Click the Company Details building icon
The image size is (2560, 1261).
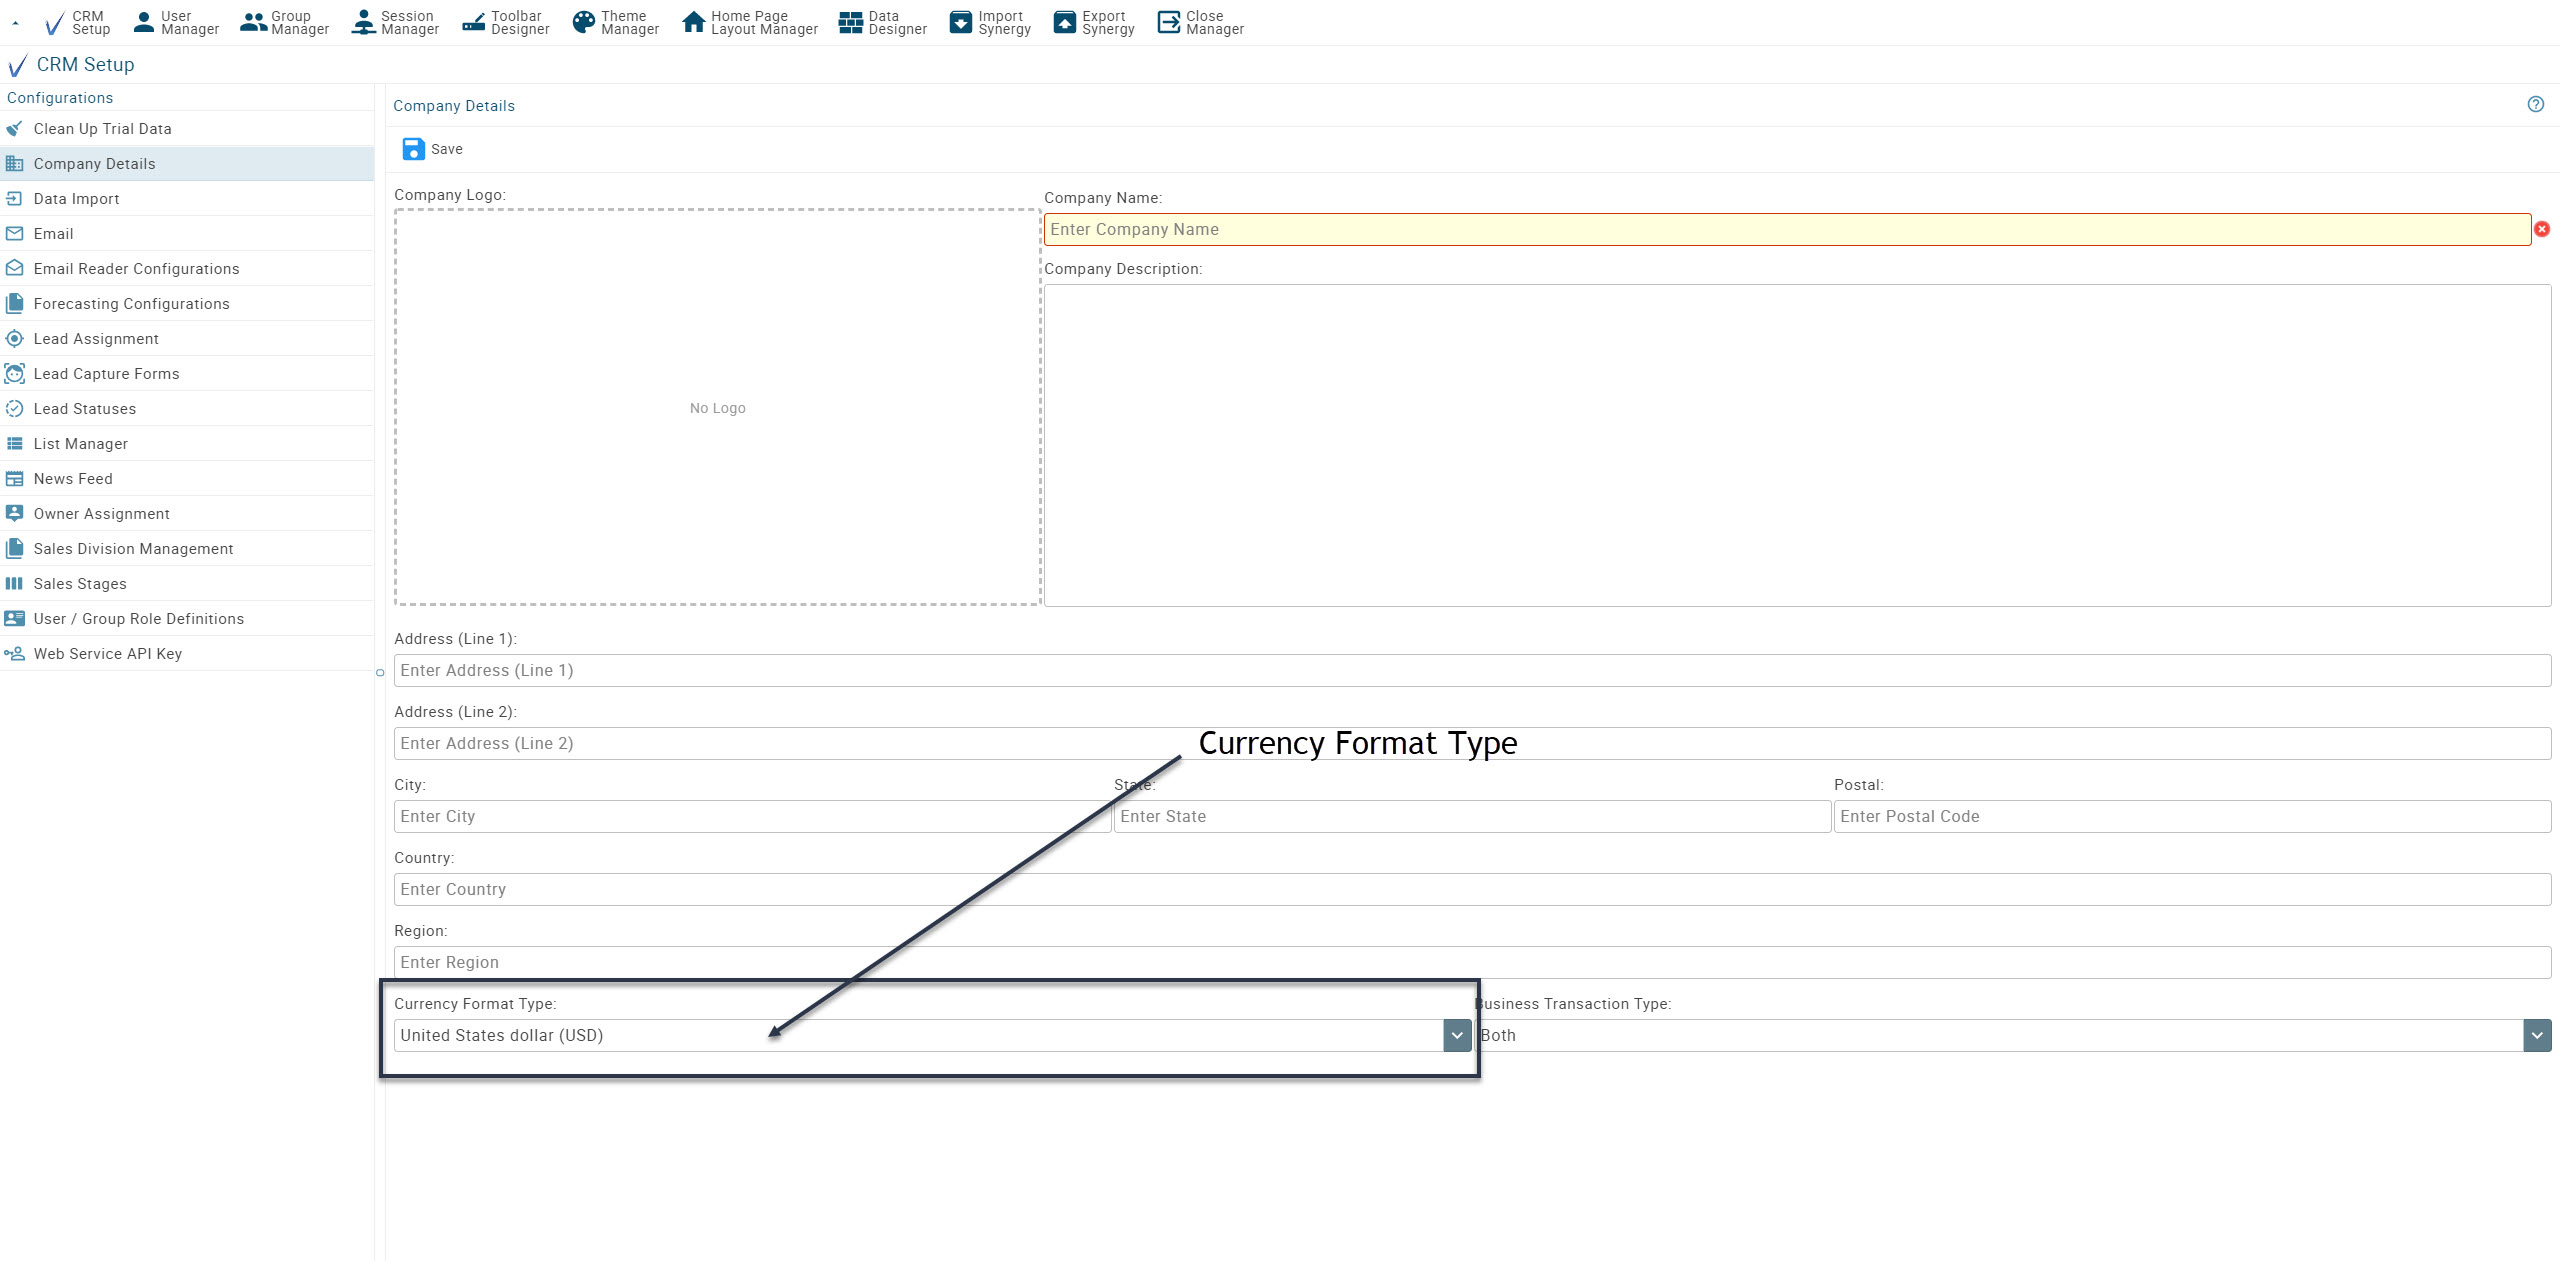pos(14,163)
